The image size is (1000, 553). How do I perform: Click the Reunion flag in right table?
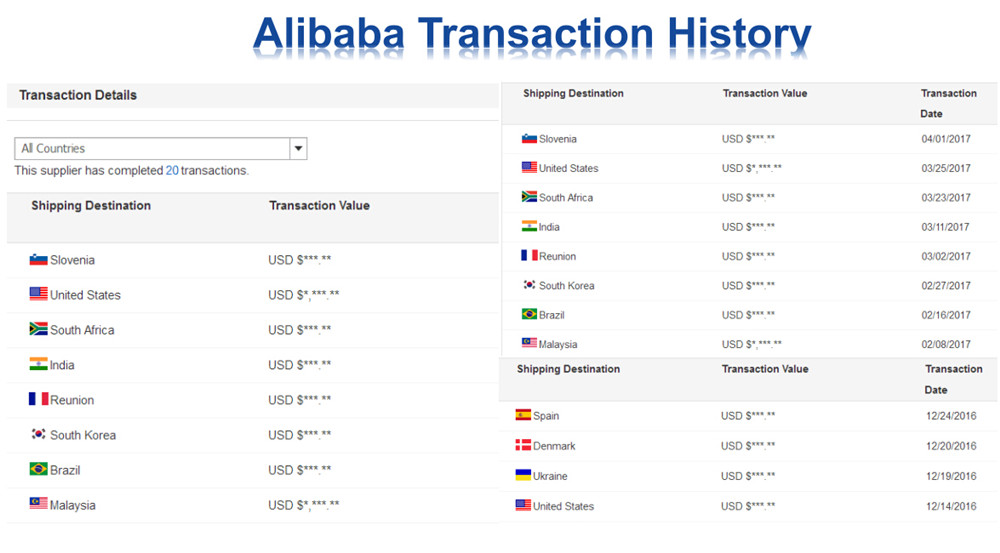click(529, 256)
